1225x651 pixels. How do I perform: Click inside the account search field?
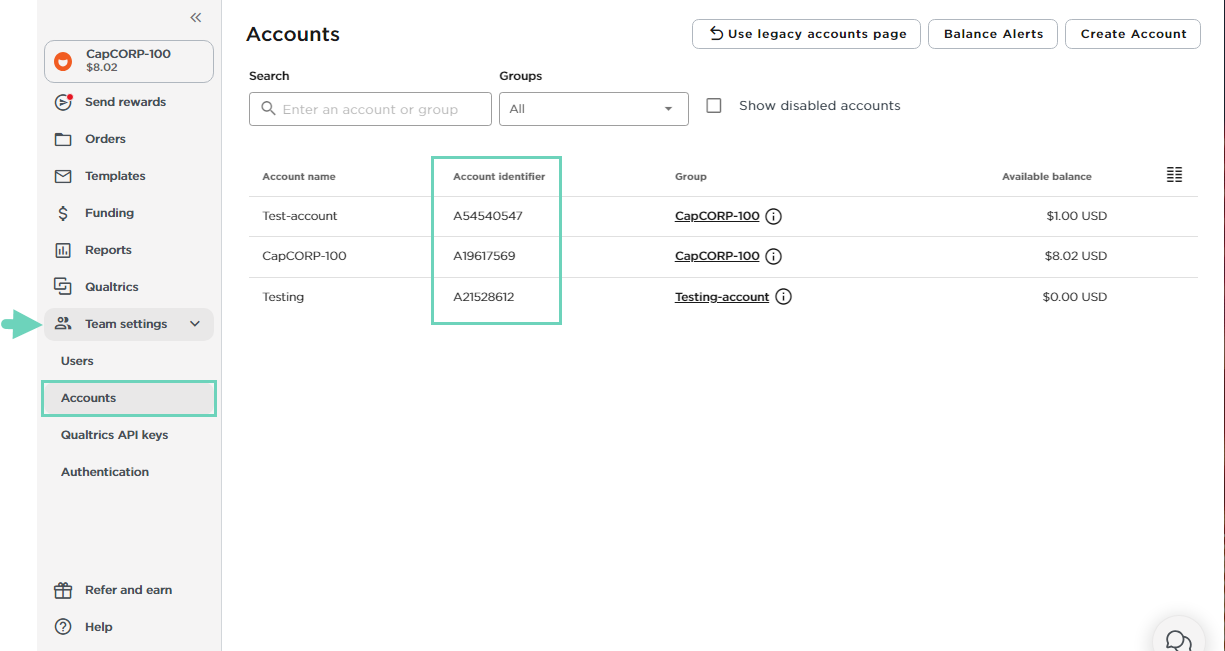coord(370,108)
